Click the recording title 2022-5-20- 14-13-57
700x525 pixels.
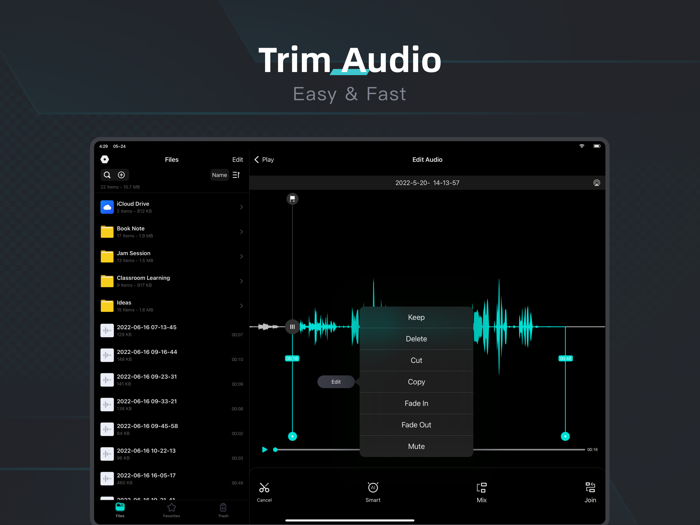pos(427,183)
